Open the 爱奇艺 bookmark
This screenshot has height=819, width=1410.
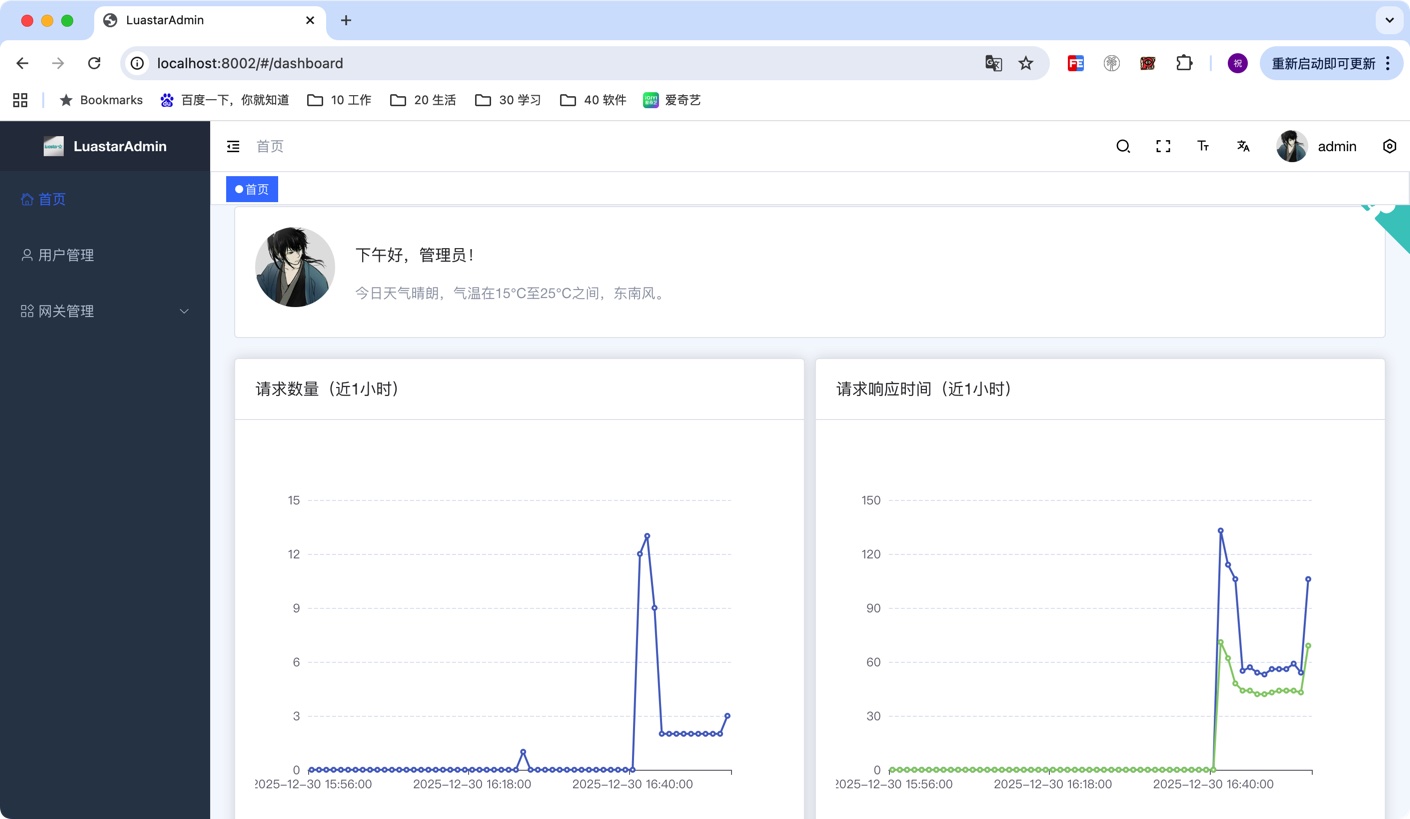point(672,100)
